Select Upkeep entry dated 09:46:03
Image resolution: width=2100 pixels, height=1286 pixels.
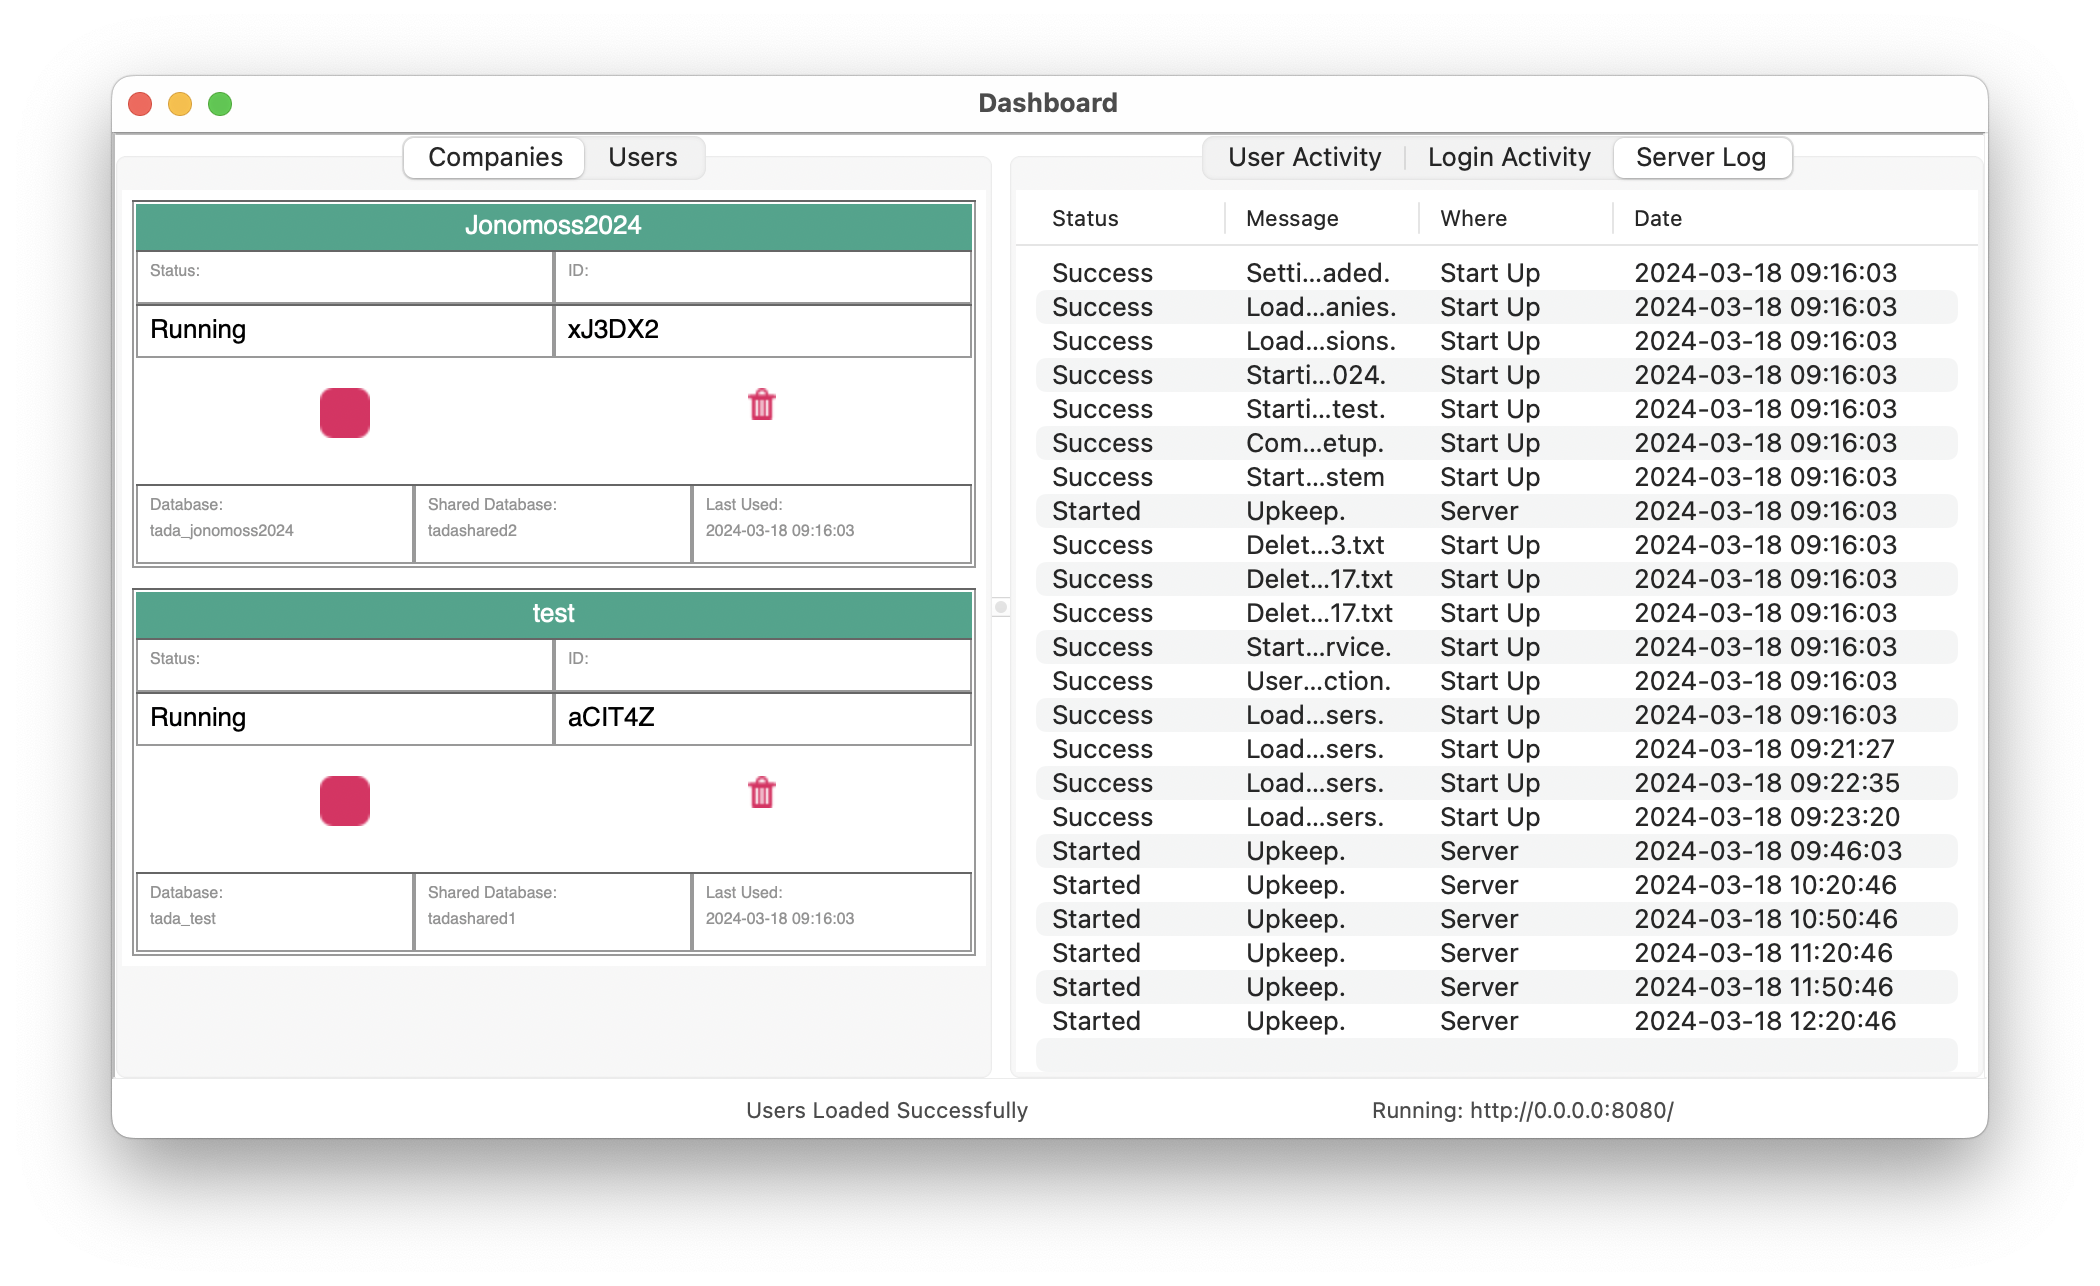pos(1496,851)
